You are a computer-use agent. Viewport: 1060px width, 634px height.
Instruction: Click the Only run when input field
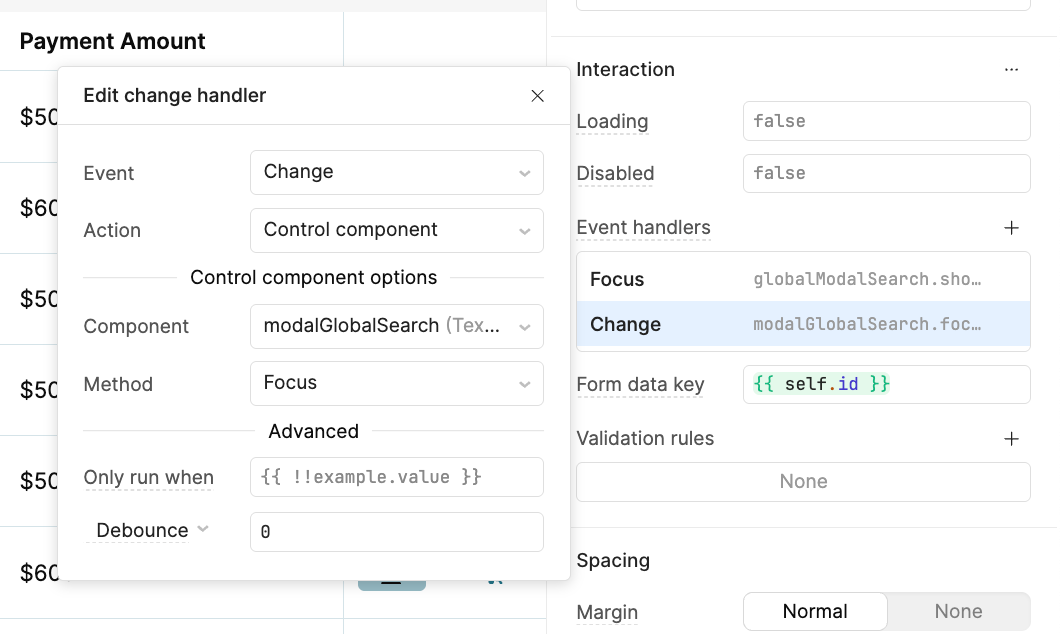(x=396, y=477)
